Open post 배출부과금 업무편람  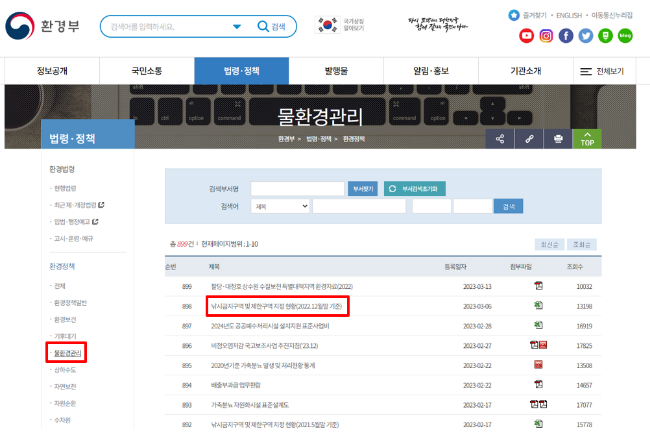pyautogui.click(x=235, y=385)
